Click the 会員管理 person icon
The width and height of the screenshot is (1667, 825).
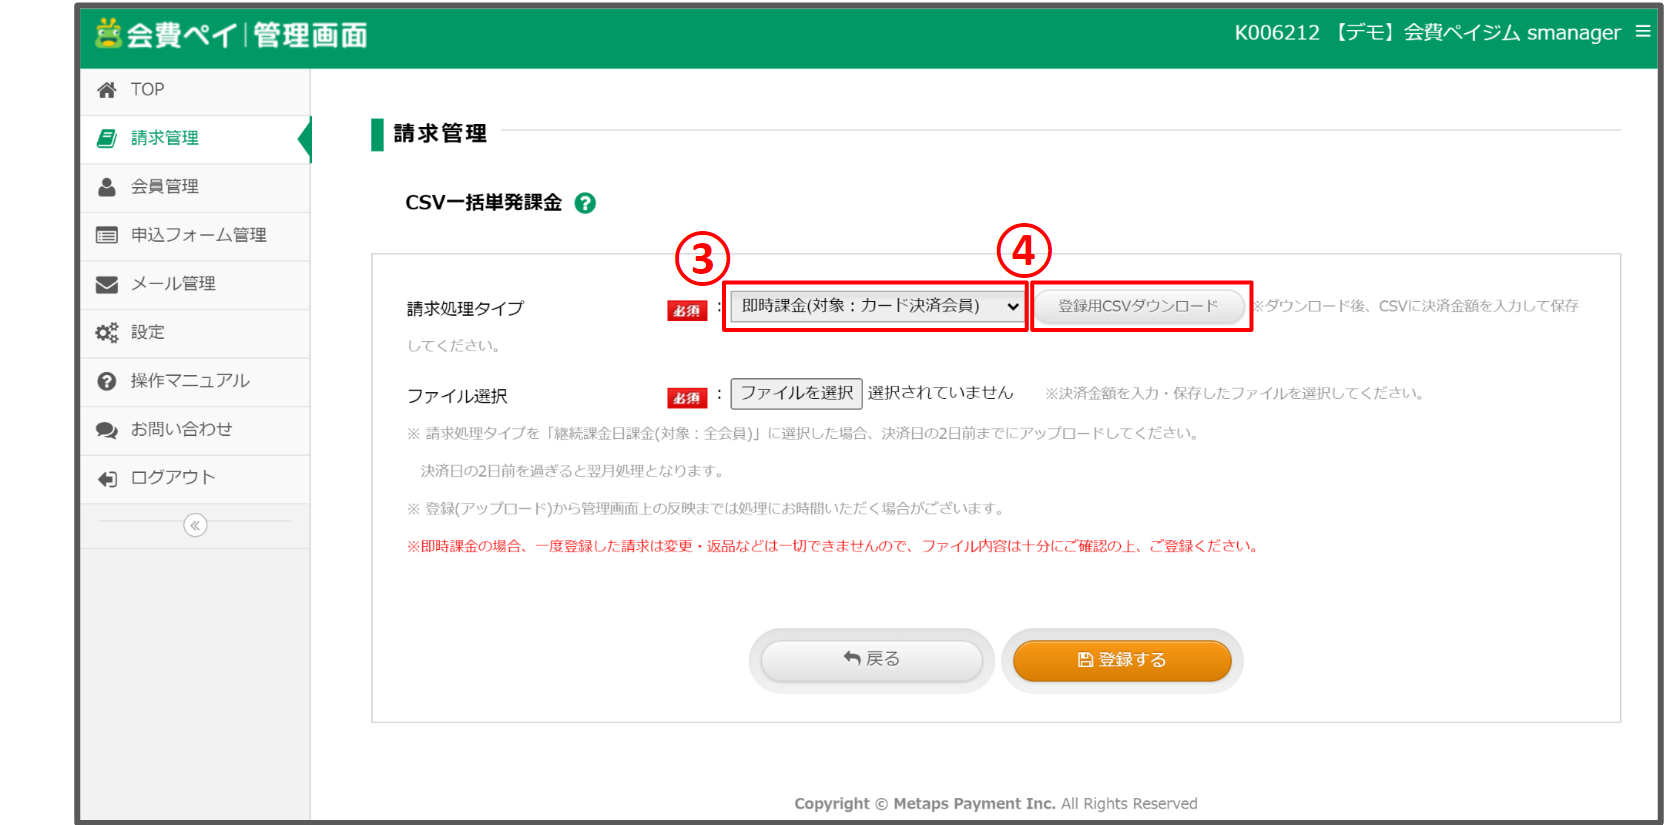[x=106, y=187]
